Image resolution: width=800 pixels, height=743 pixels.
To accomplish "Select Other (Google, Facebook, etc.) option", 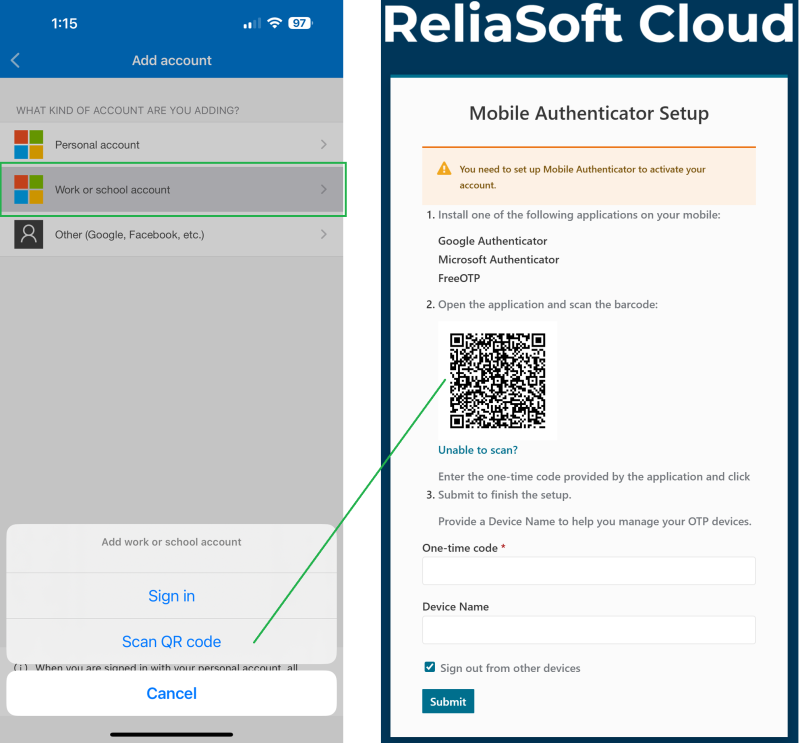I will point(171,234).
